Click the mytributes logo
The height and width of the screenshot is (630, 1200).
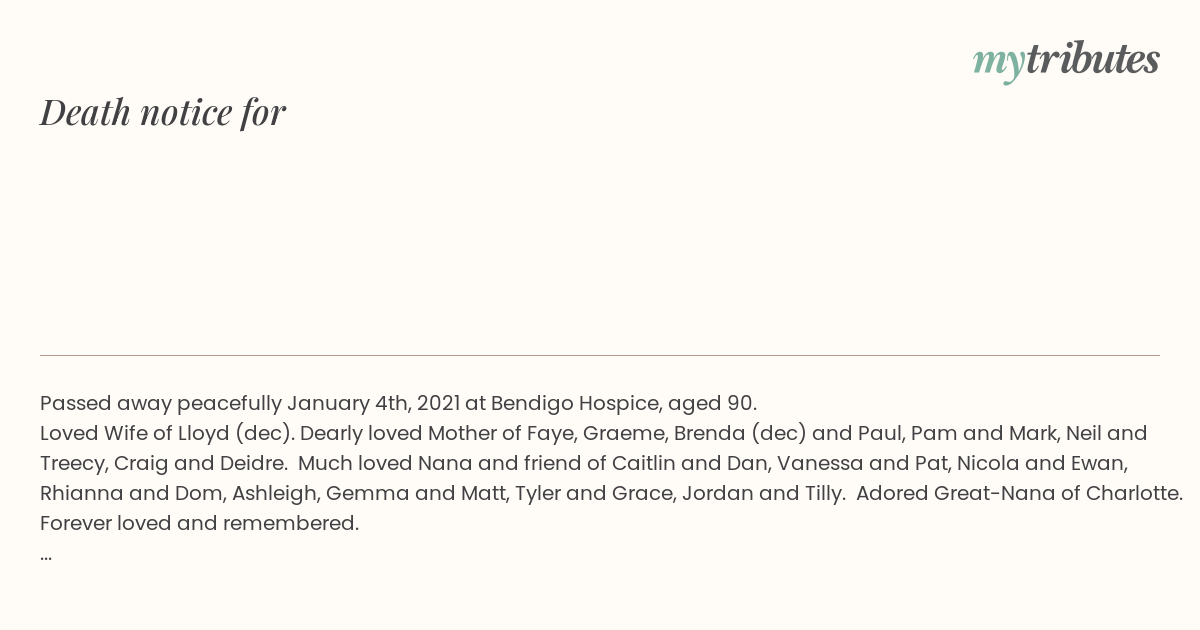point(1066,61)
